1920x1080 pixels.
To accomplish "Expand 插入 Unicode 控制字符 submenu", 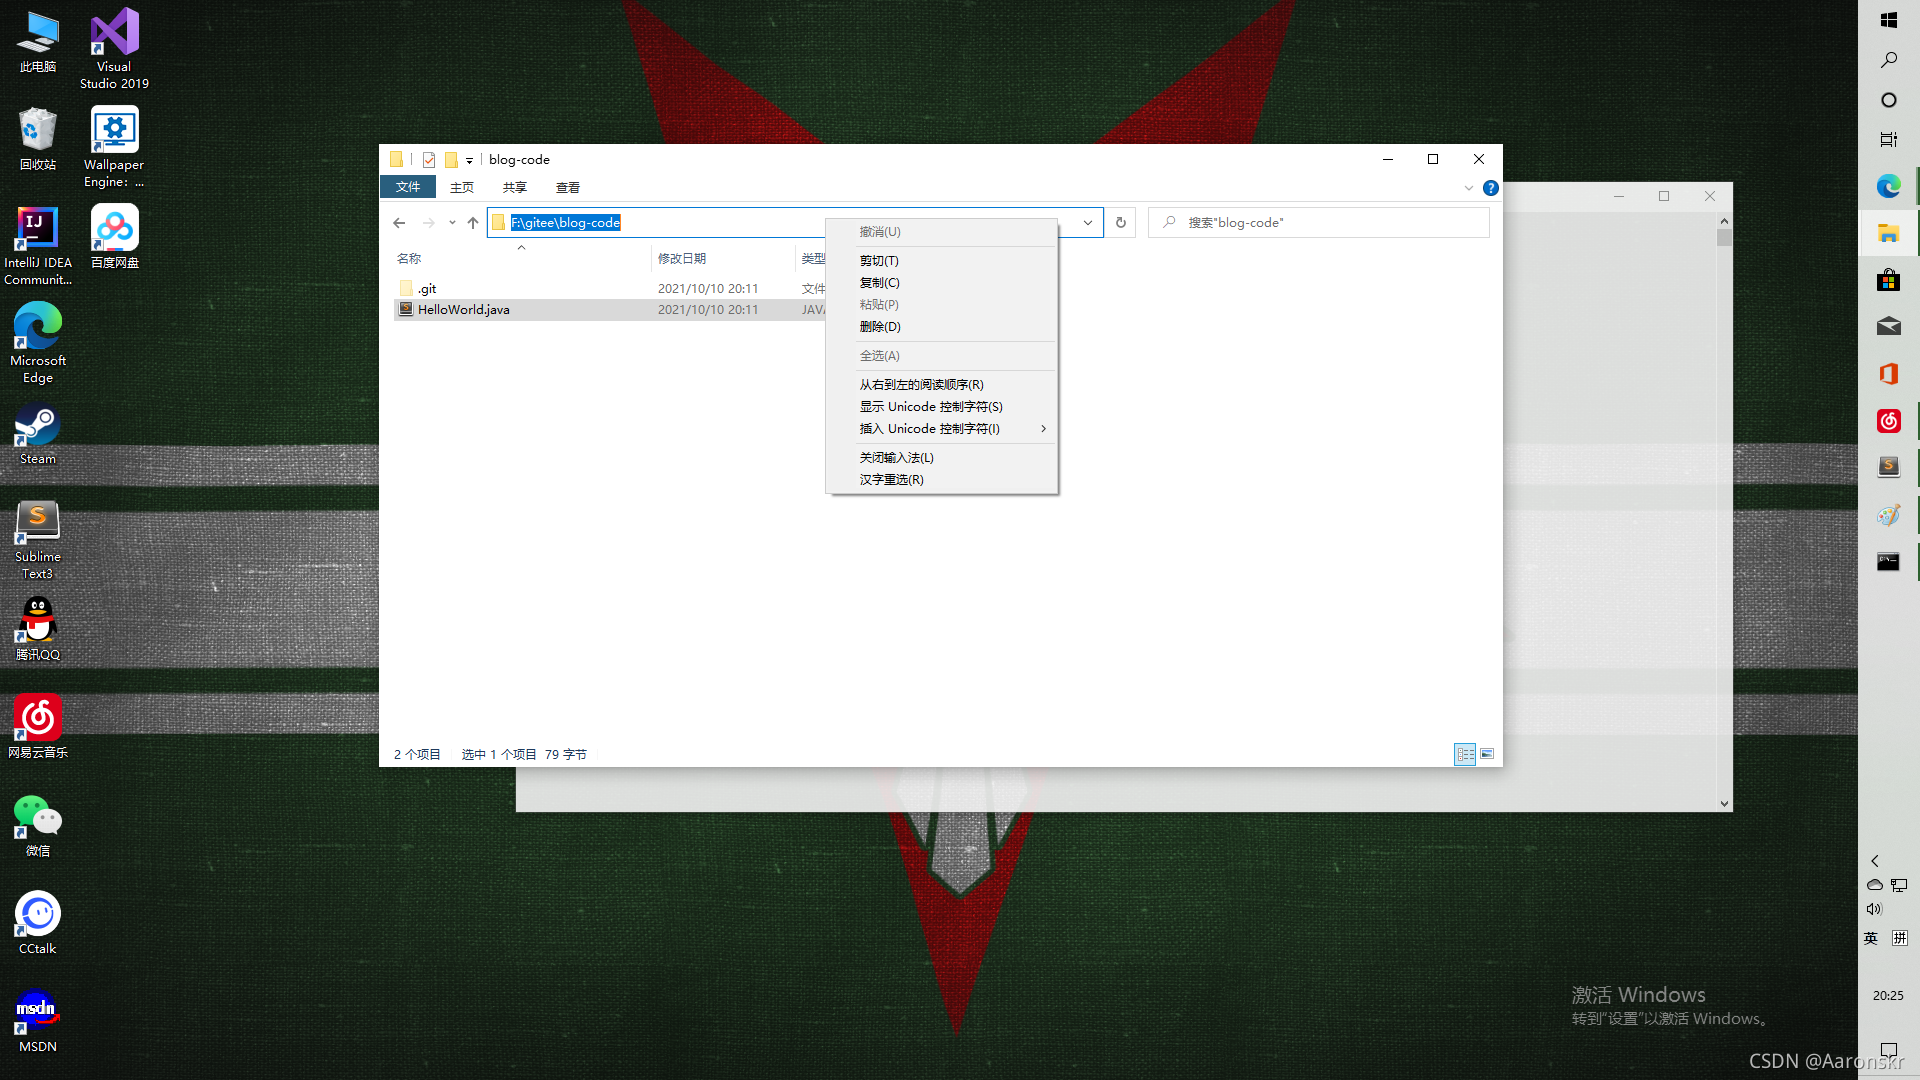I will tap(942, 428).
